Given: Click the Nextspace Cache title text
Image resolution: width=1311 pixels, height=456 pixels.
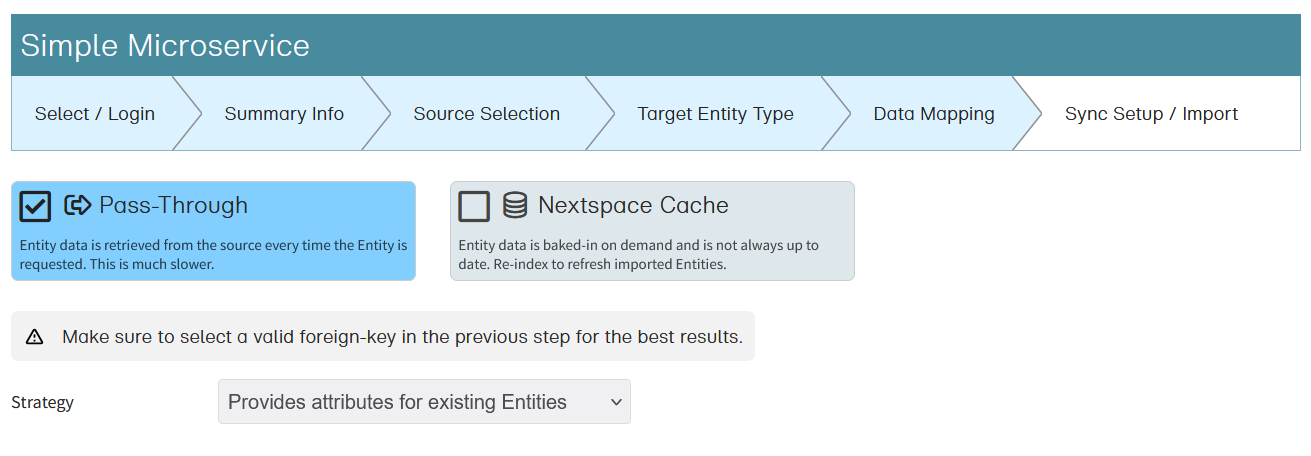Looking at the screenshot, I should [633, 206].
